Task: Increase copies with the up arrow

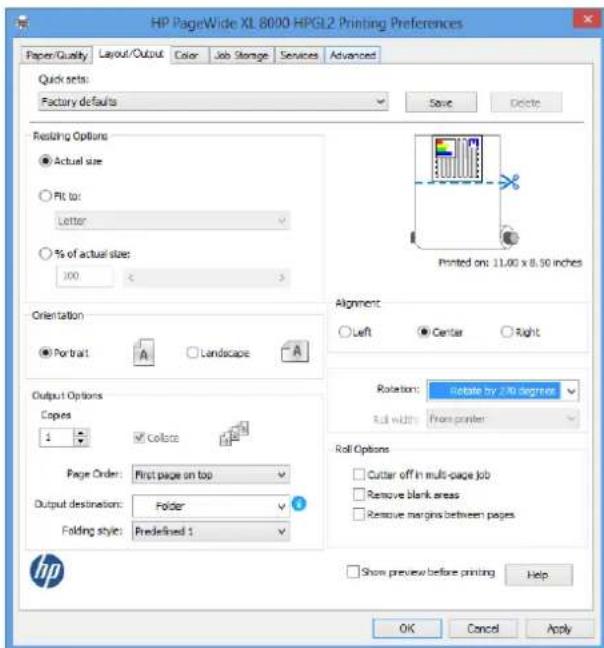Action: pyautogui.click(x=81, y=433)
